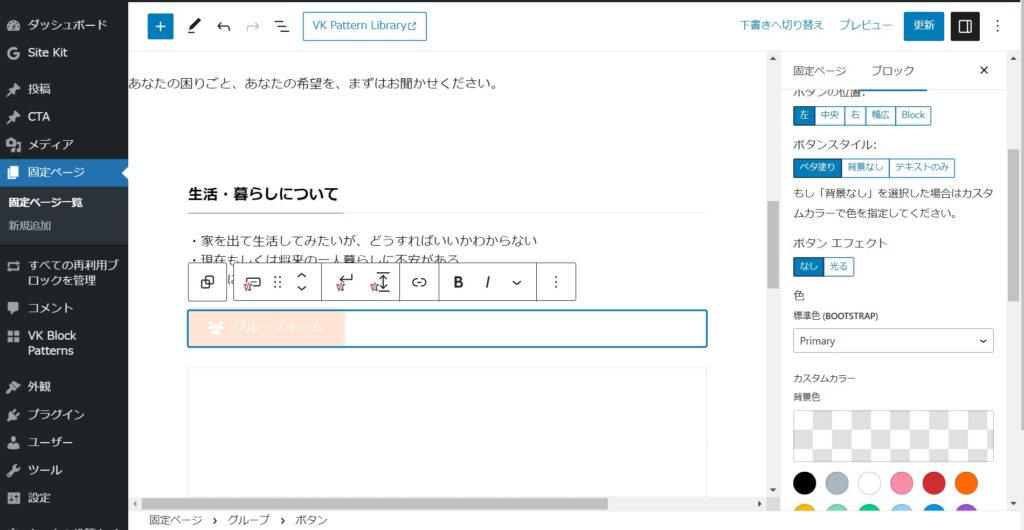Choose 背景なし button style
1024x530 pixels.
(865, 167)
